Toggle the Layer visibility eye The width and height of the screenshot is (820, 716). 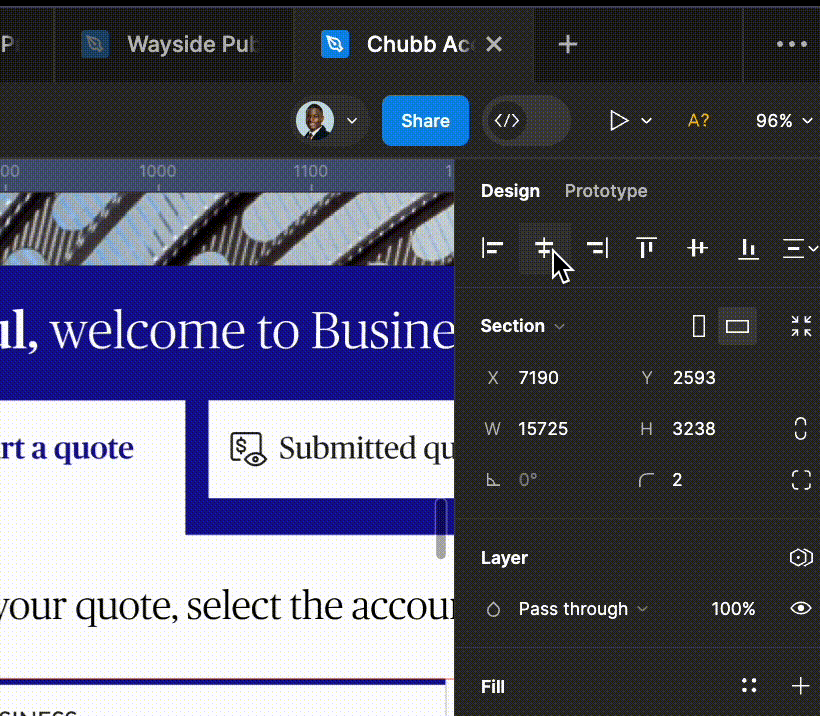pos(801,608)
